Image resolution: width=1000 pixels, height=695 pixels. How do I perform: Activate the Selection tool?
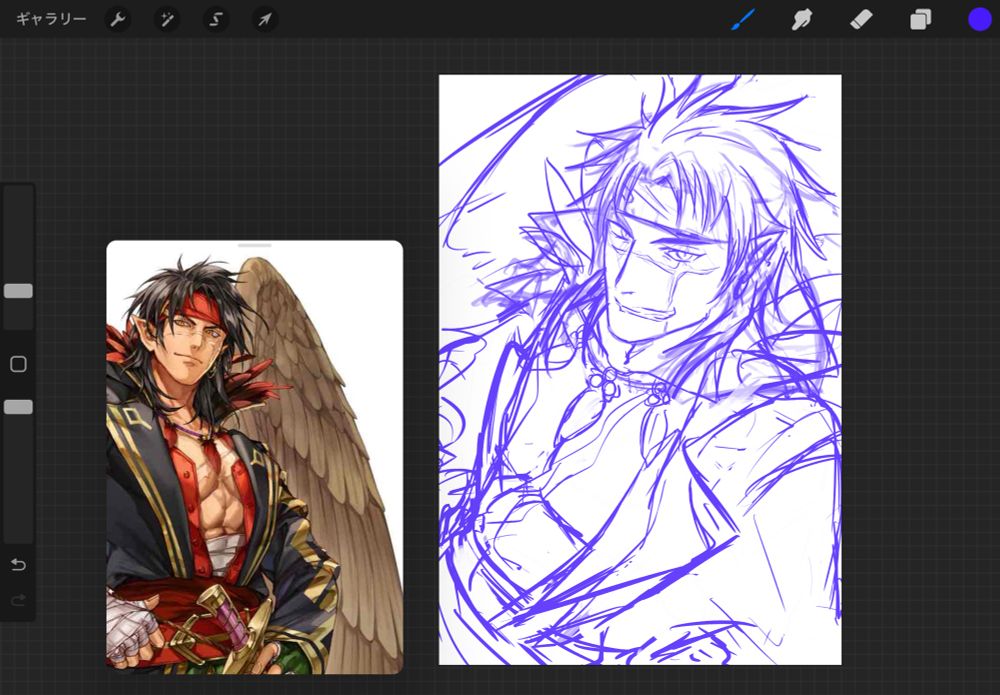(216, 20)
